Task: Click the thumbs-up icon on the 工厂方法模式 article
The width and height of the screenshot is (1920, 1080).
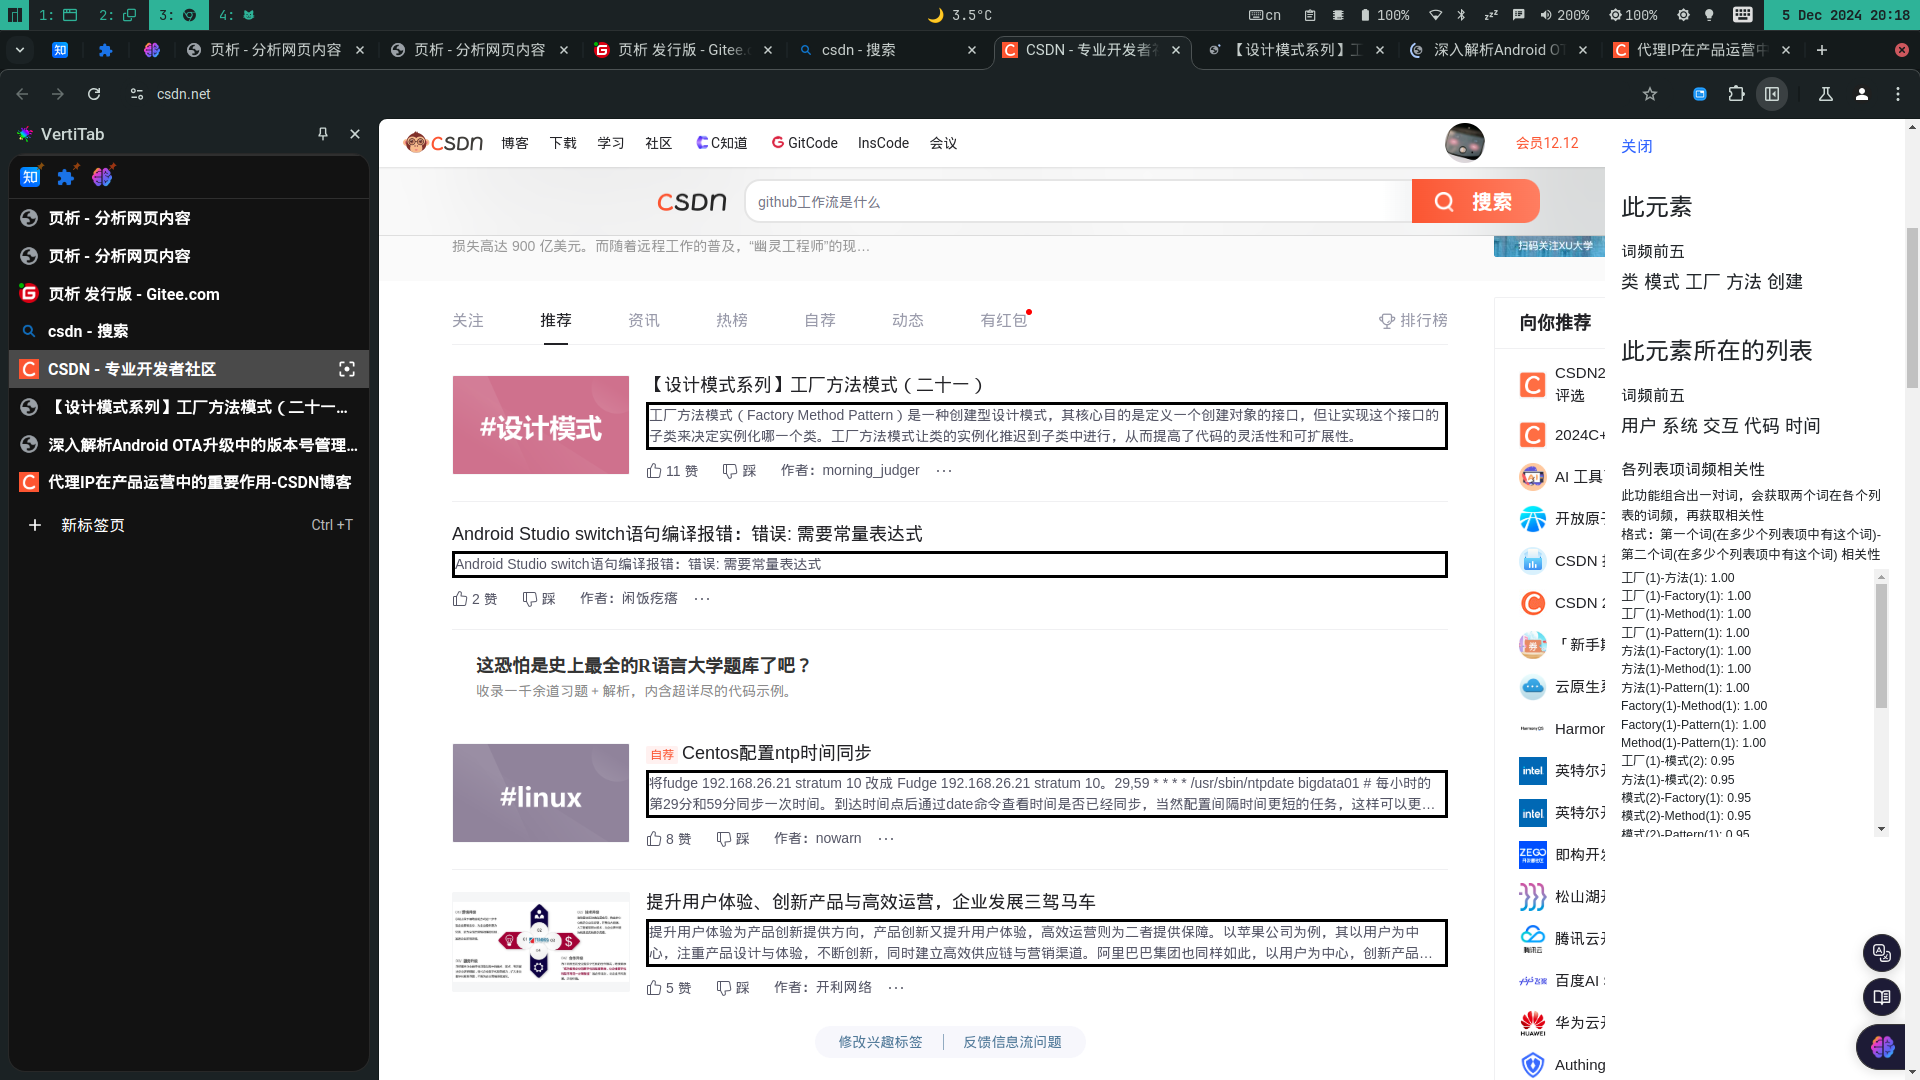Action: (654, 471)
